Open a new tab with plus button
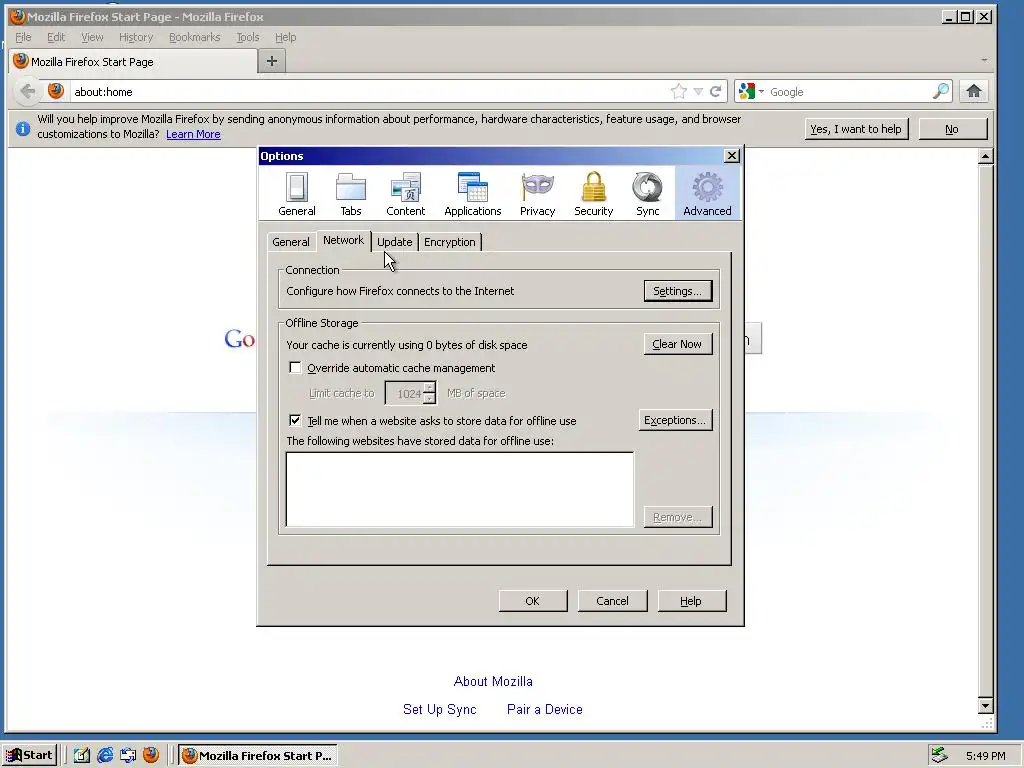Screen dimensions: 1024x768 pos(272,61)
